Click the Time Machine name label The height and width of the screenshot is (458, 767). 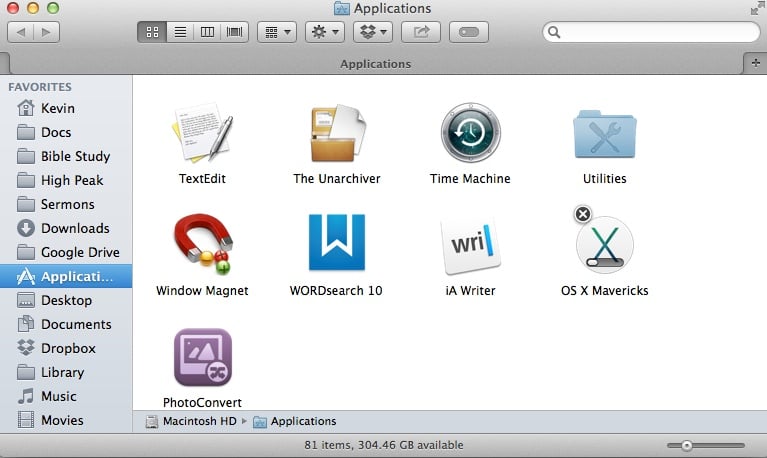(x=470, y=179)
